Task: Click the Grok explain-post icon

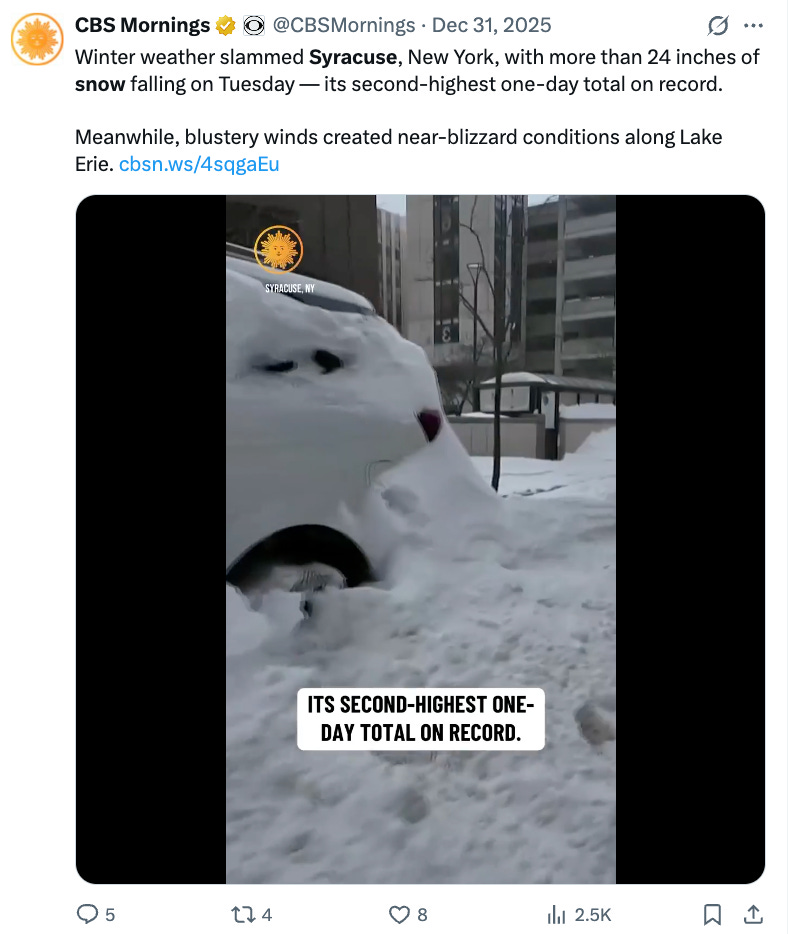Action: (718, 26)
